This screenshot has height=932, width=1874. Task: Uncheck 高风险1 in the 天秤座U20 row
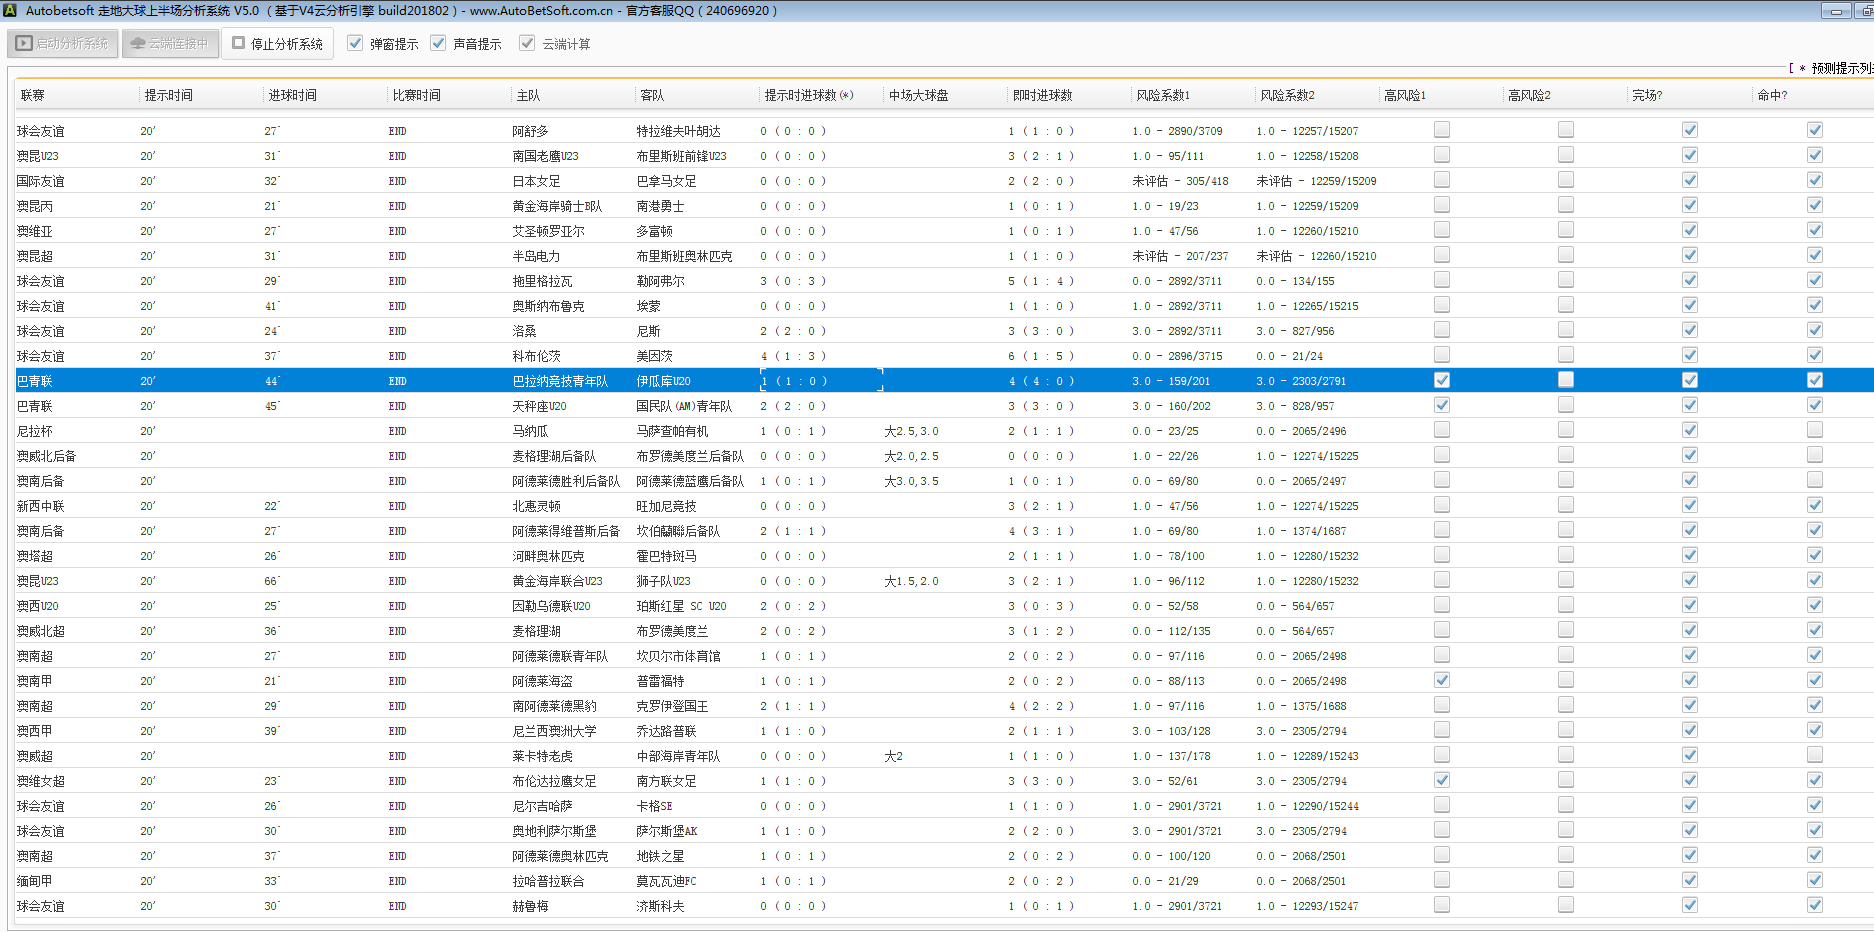click(1442, 405)
